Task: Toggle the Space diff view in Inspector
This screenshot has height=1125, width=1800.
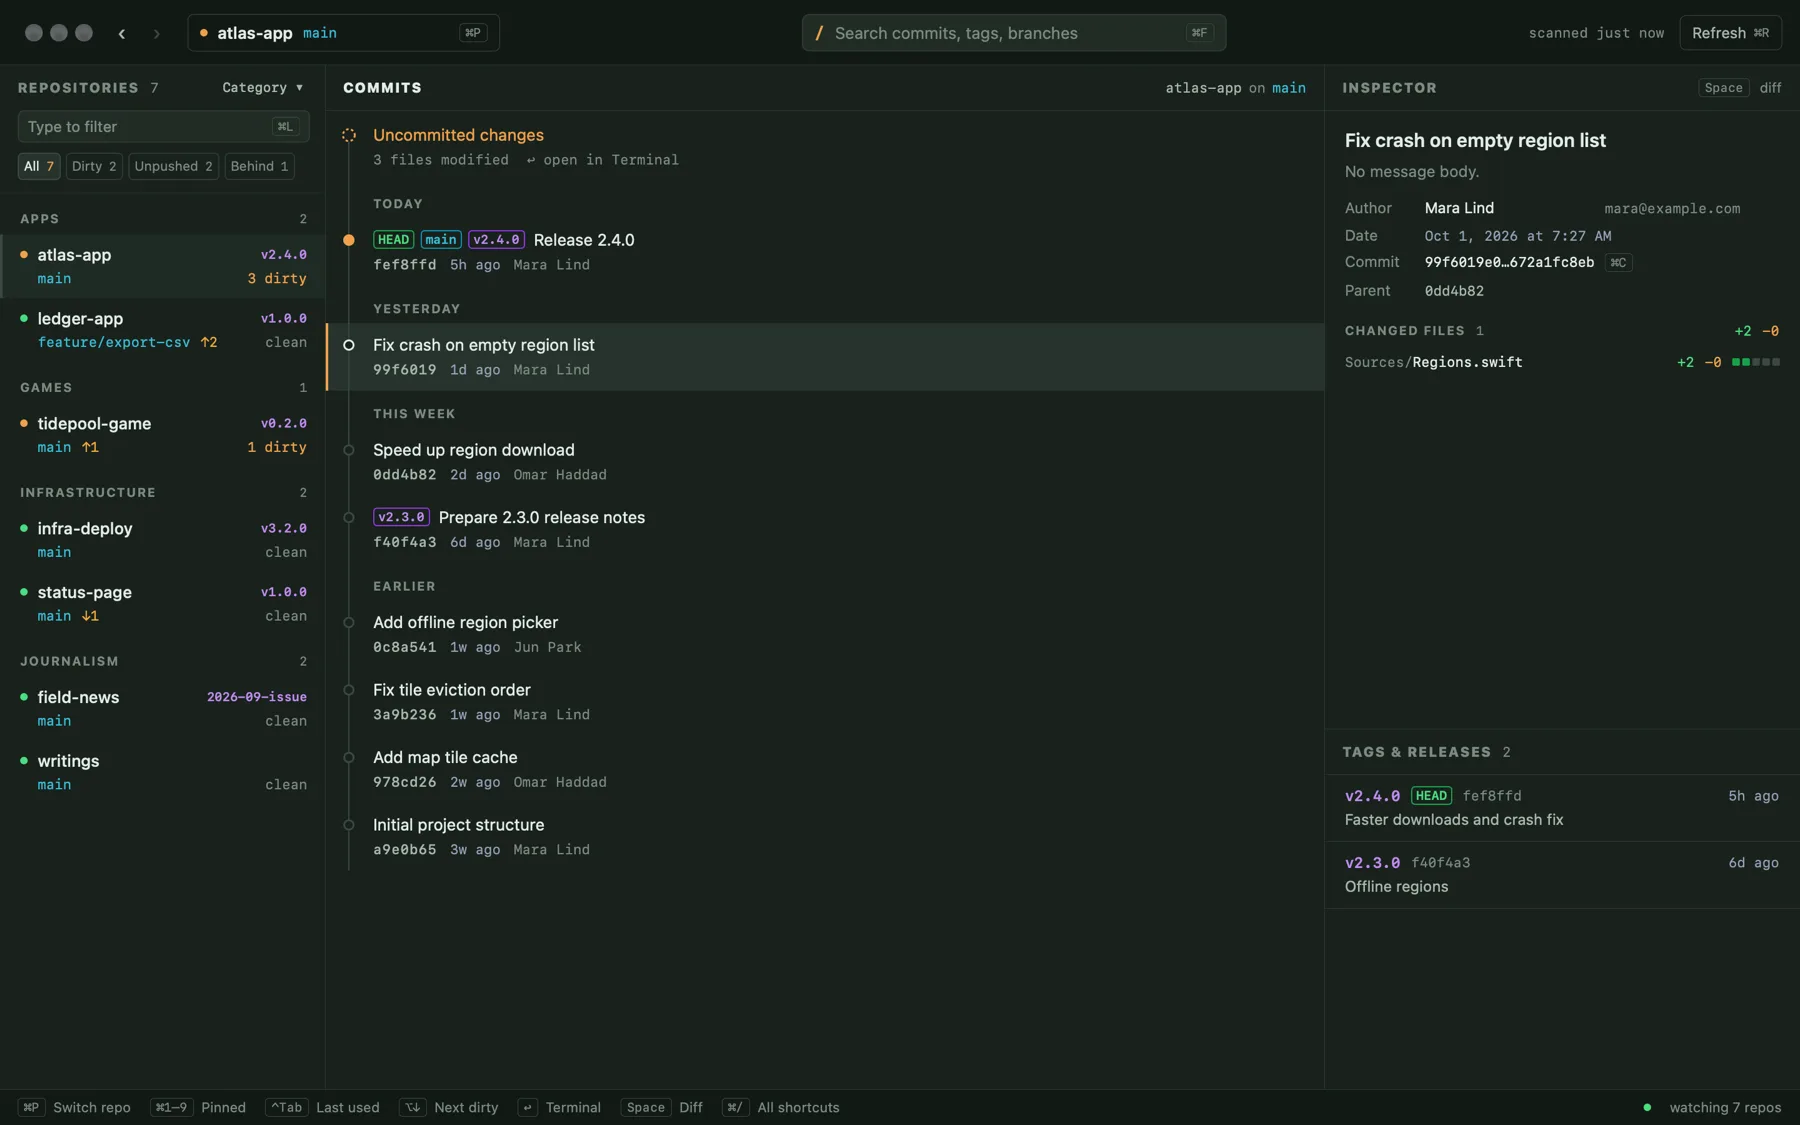Action: coord(1740,88)
